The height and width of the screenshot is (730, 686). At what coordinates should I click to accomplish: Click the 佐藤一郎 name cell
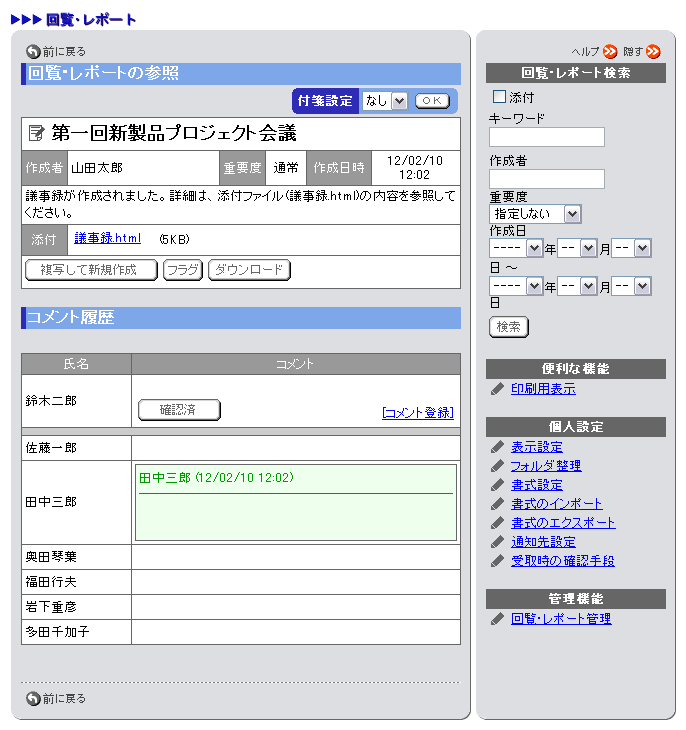click(76, 448)
